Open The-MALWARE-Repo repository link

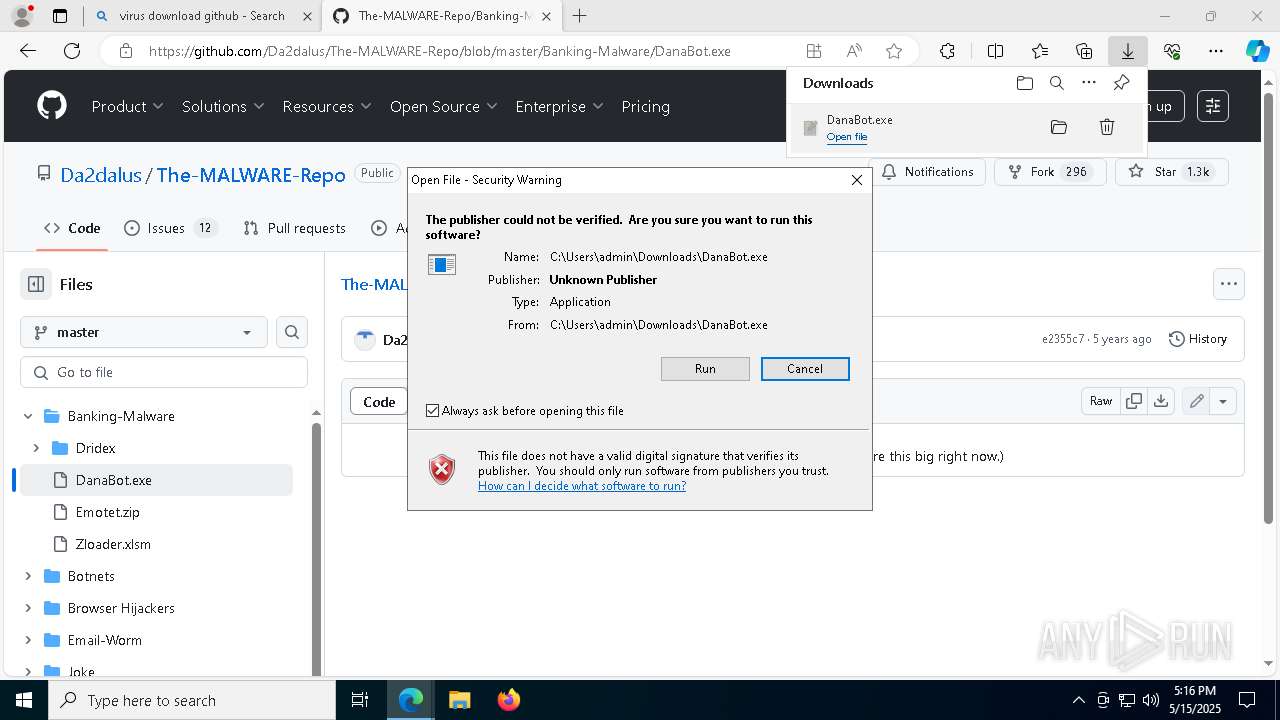pos(251,175)
